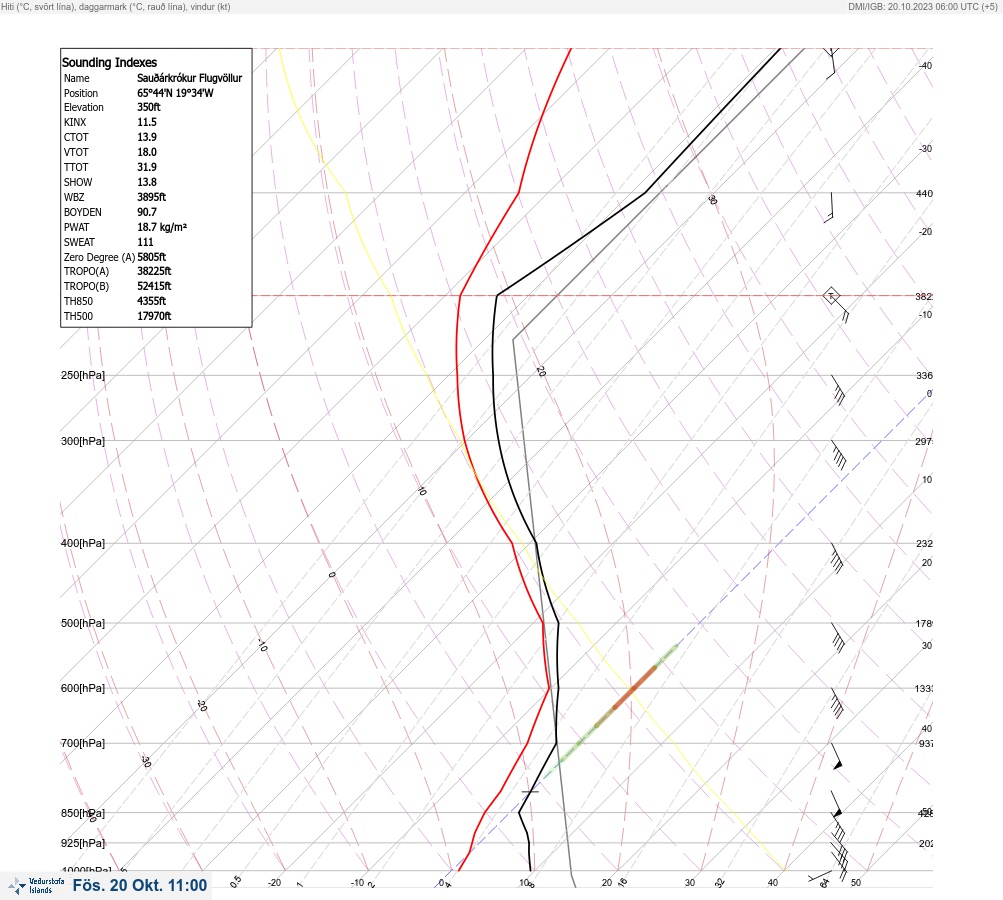Click the SWEAT value '111'
The height and width of the screenshot is (900, 1003).
[x=145, y=242]
